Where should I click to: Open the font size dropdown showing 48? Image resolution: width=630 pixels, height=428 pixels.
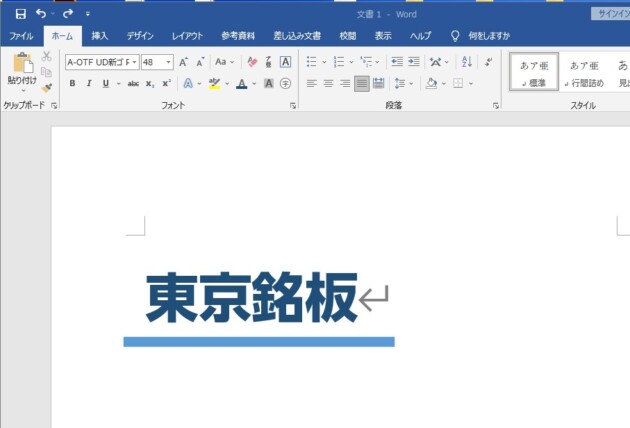168,62
